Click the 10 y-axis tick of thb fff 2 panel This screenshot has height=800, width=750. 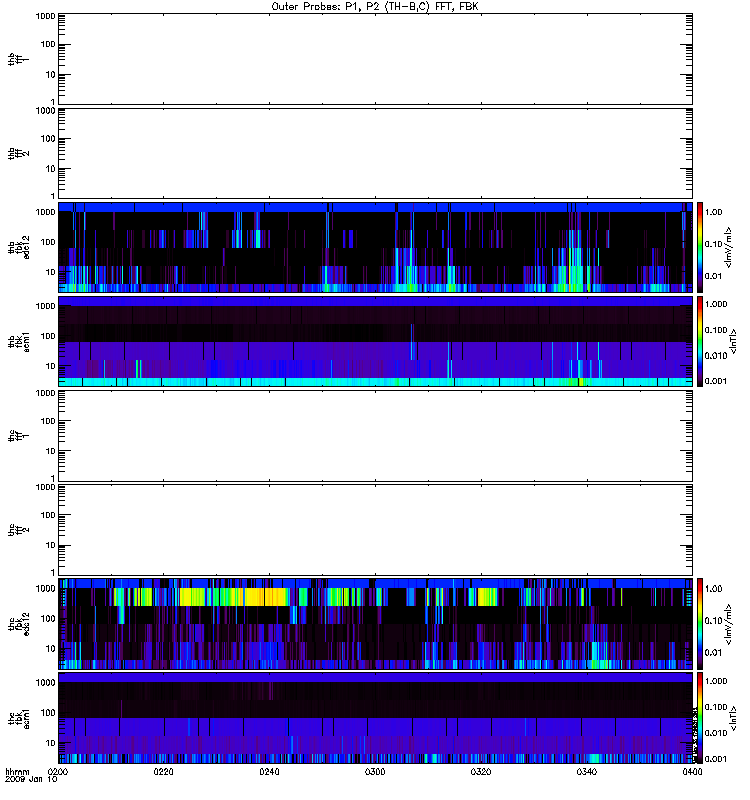[50, 169]
